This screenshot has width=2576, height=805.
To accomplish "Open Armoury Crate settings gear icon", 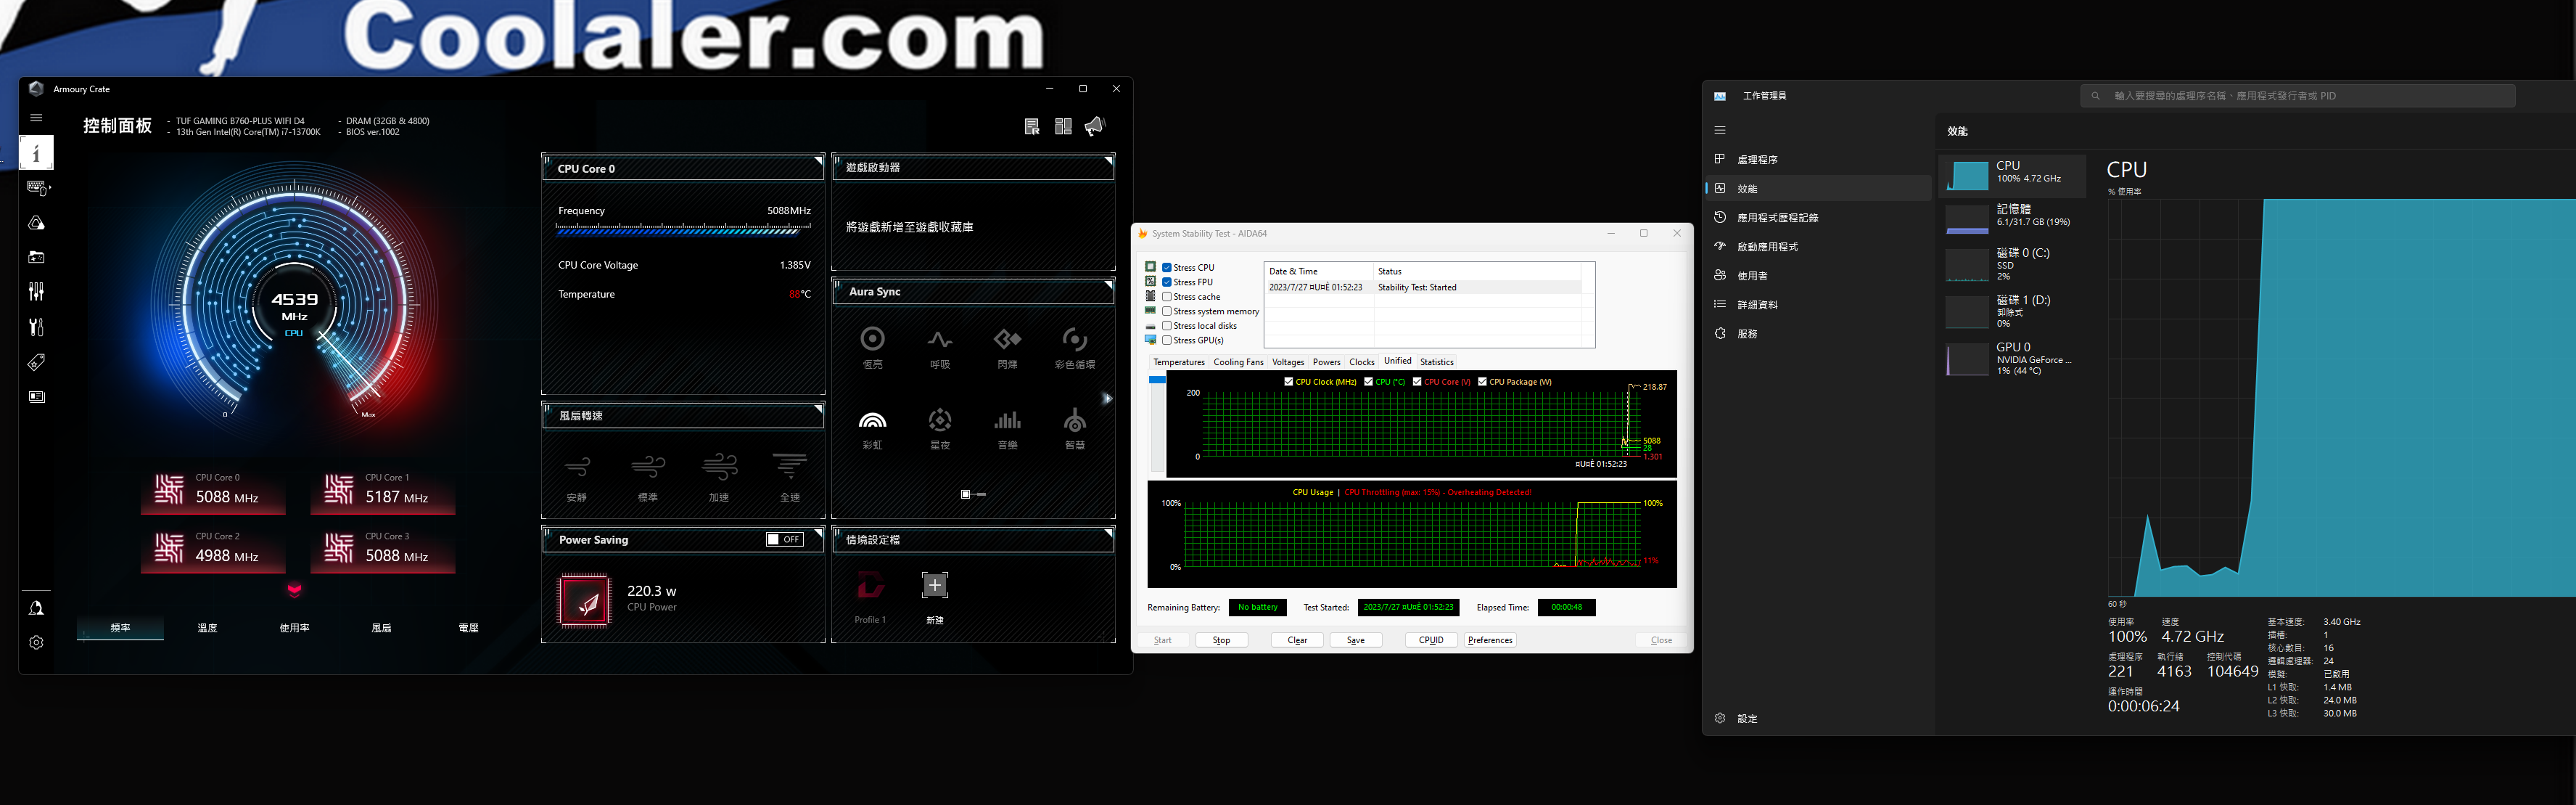I will [36, 643].
